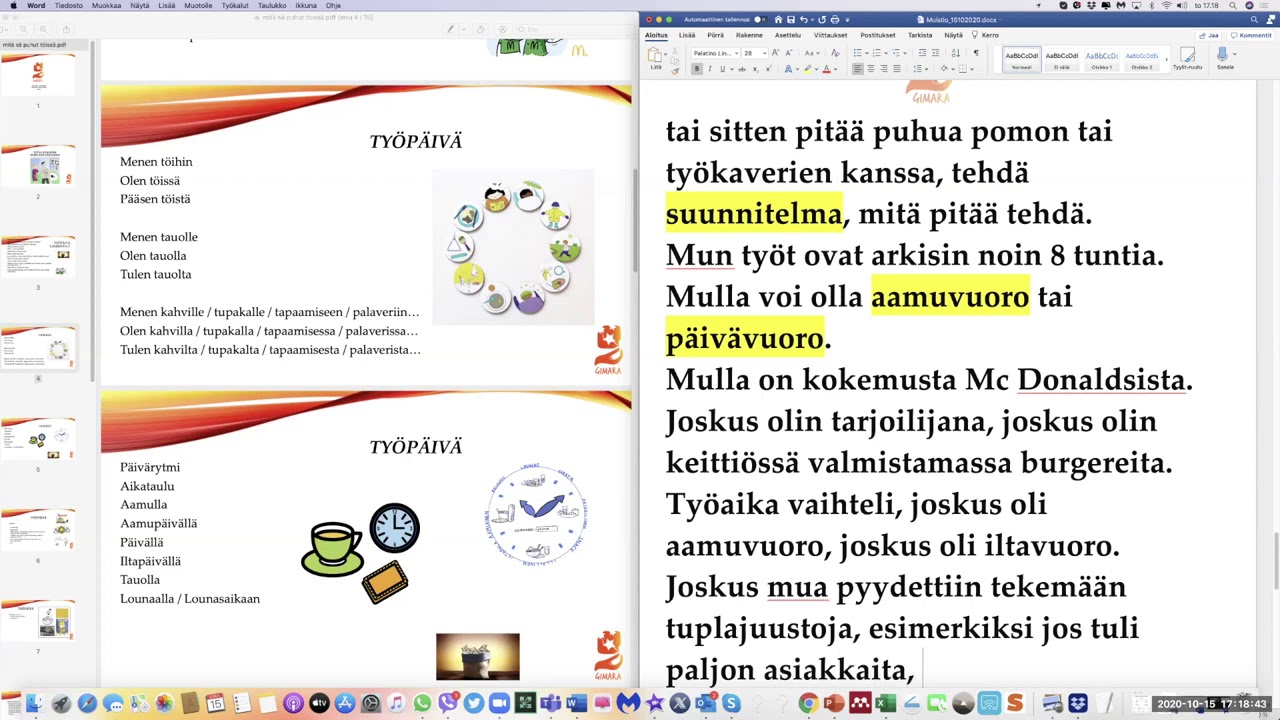
Task: Open the Rakenne ribbon tab
Action: [x=749, y=35]
